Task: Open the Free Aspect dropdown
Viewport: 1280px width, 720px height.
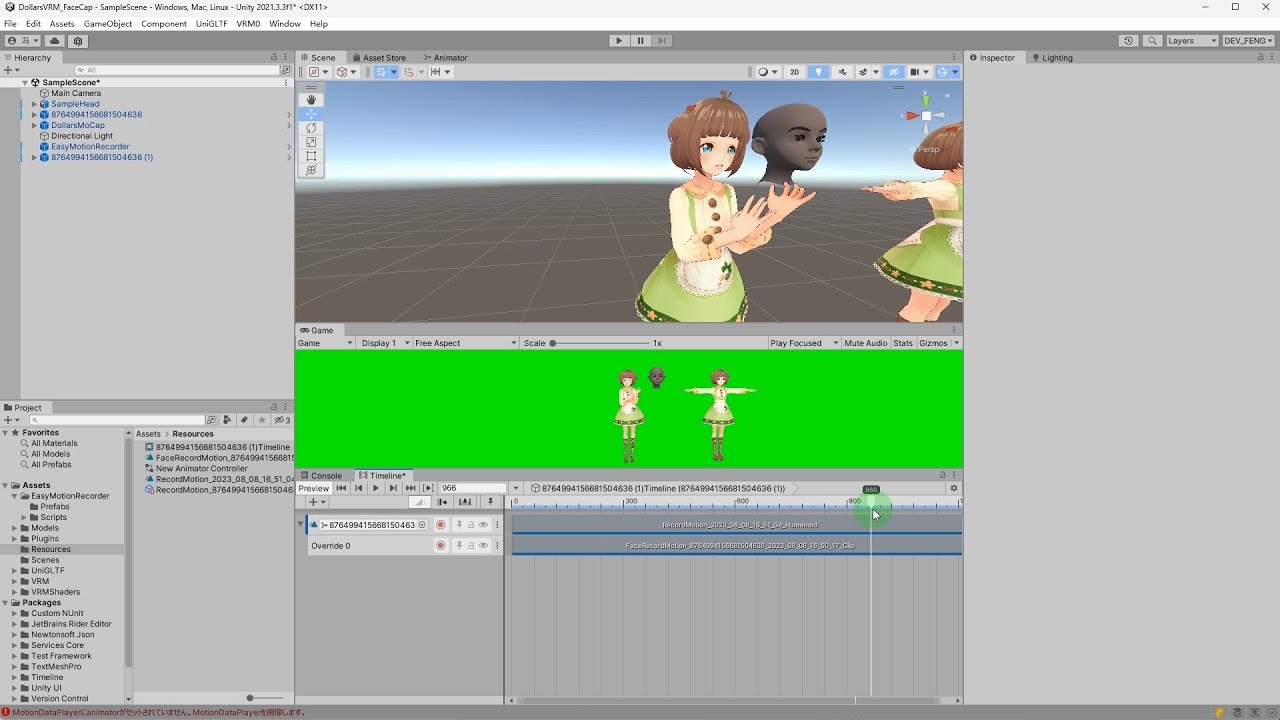Action: point(466,343)
